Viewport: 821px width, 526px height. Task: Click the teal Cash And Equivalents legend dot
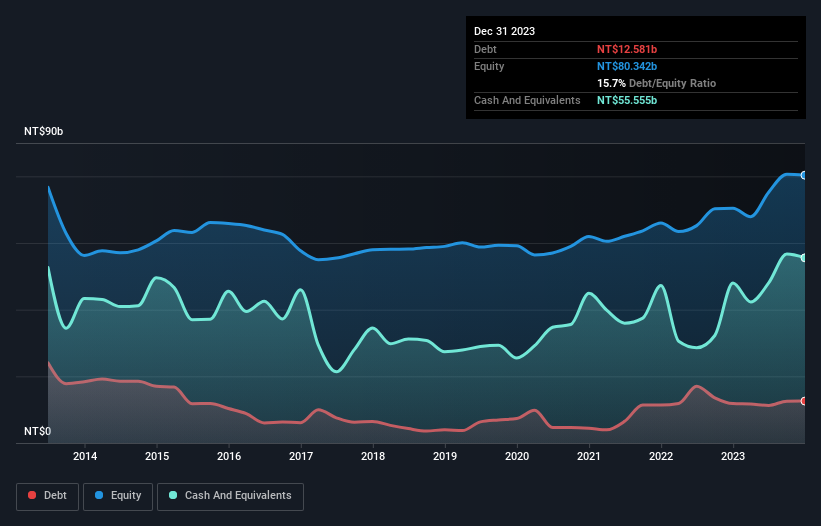tap(173, 495)
